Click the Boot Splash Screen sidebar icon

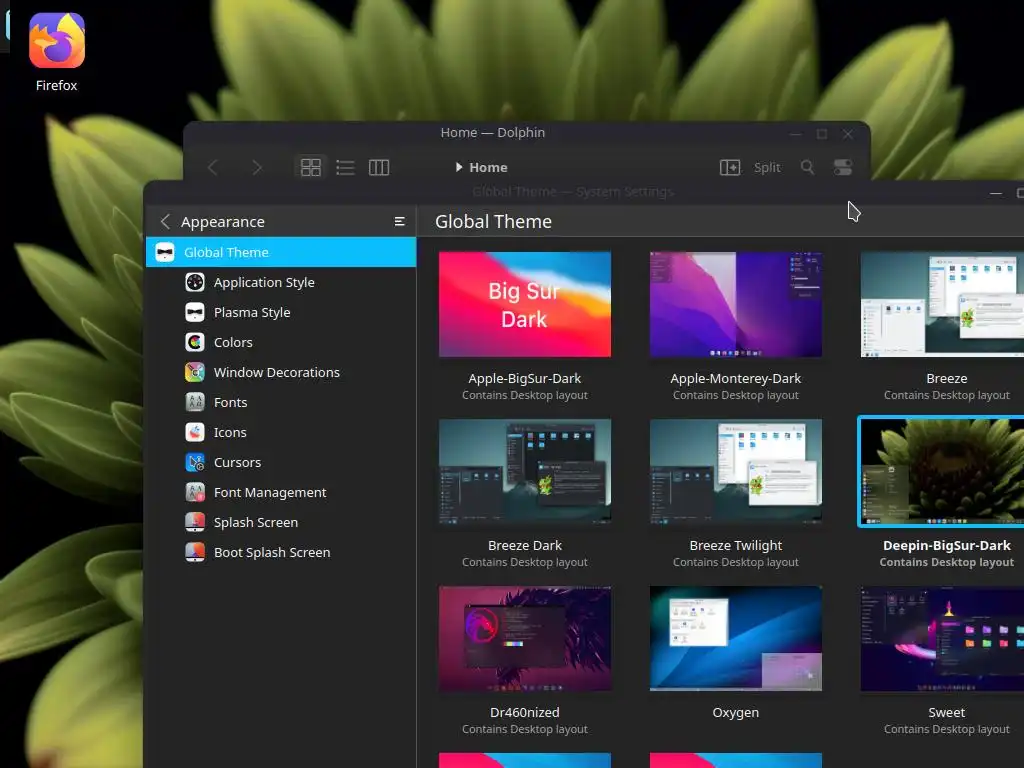tap(195, 552)
